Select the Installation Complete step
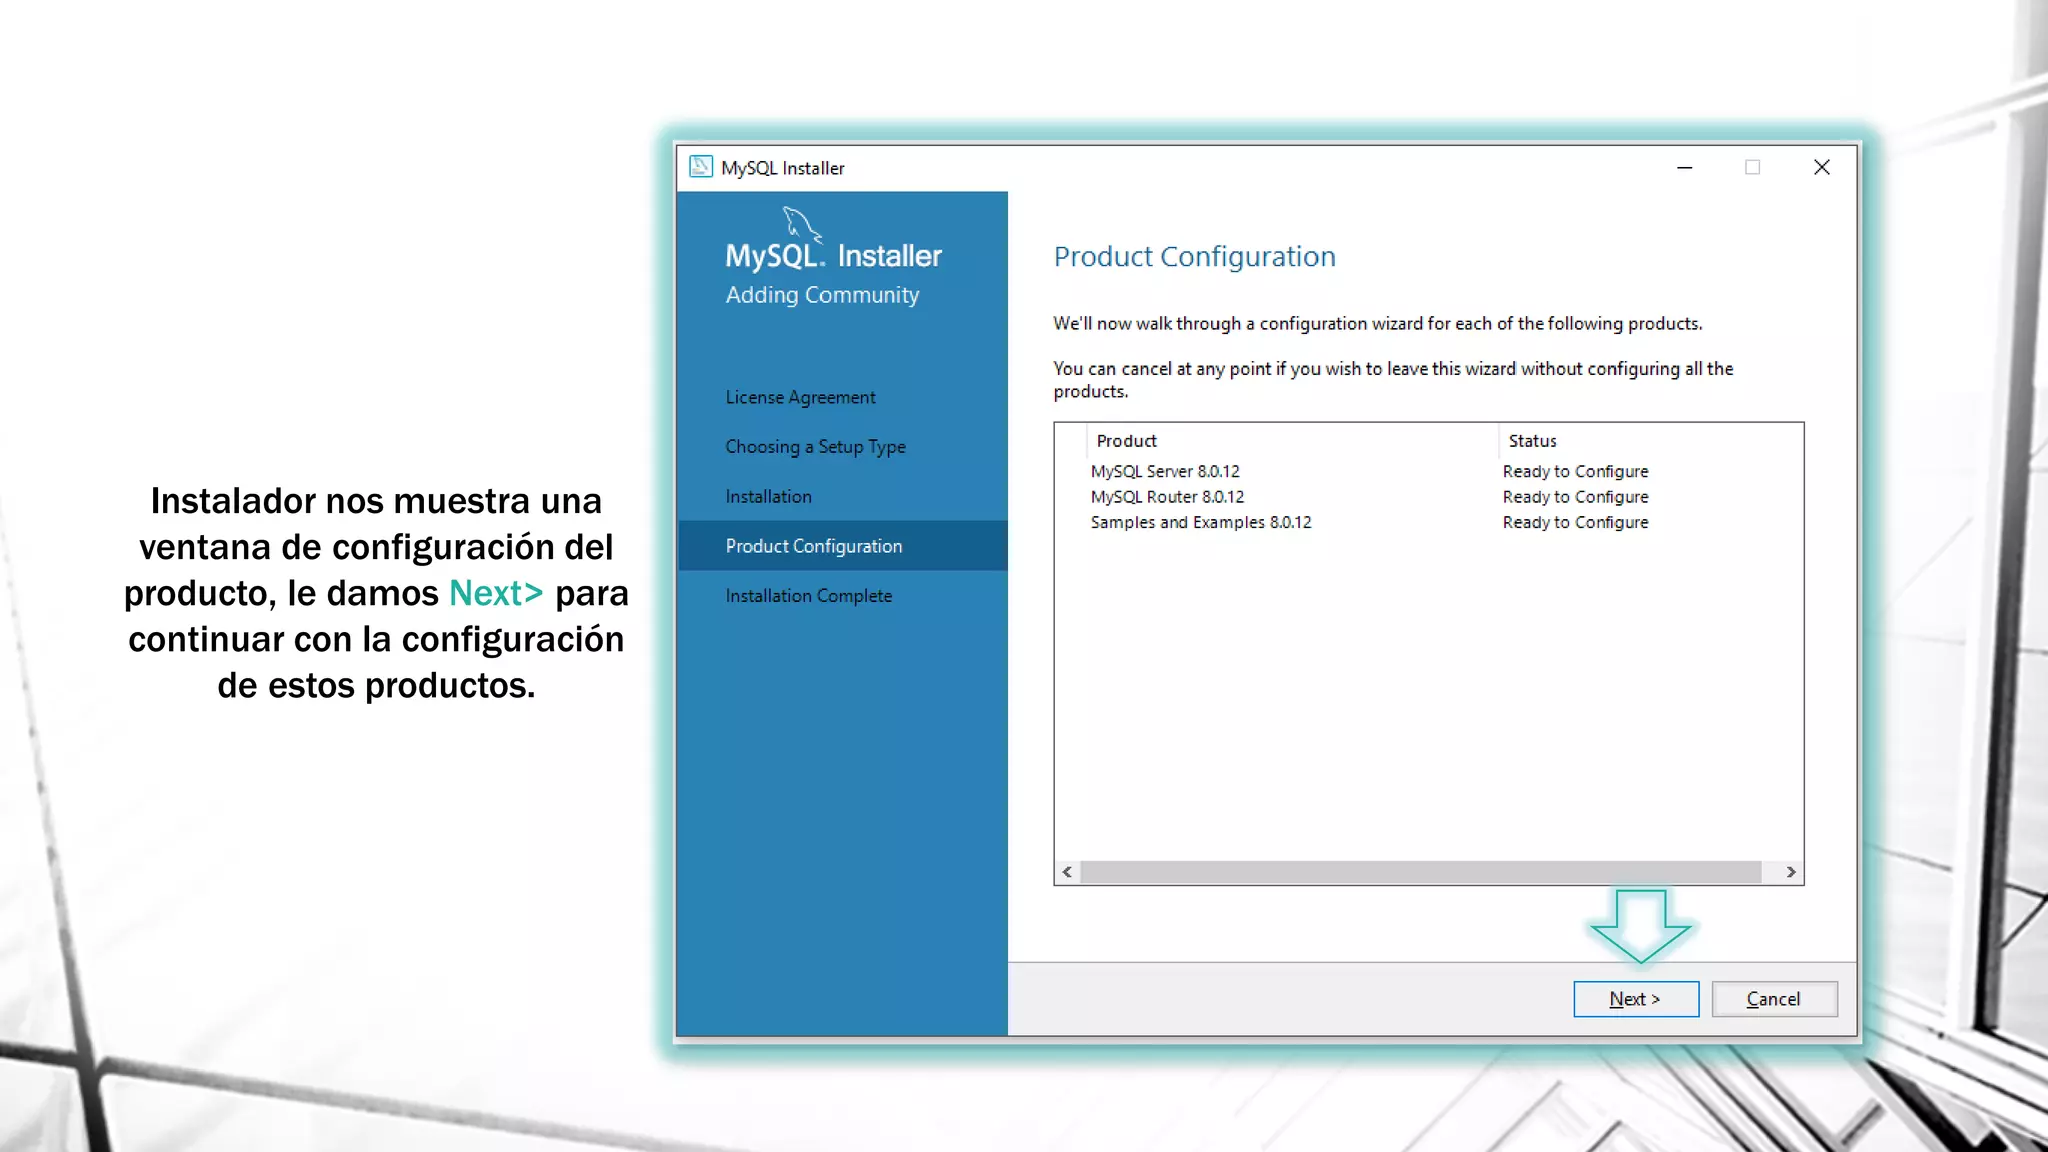The height and width of the screenshot is (1152, 2048). 809,596
